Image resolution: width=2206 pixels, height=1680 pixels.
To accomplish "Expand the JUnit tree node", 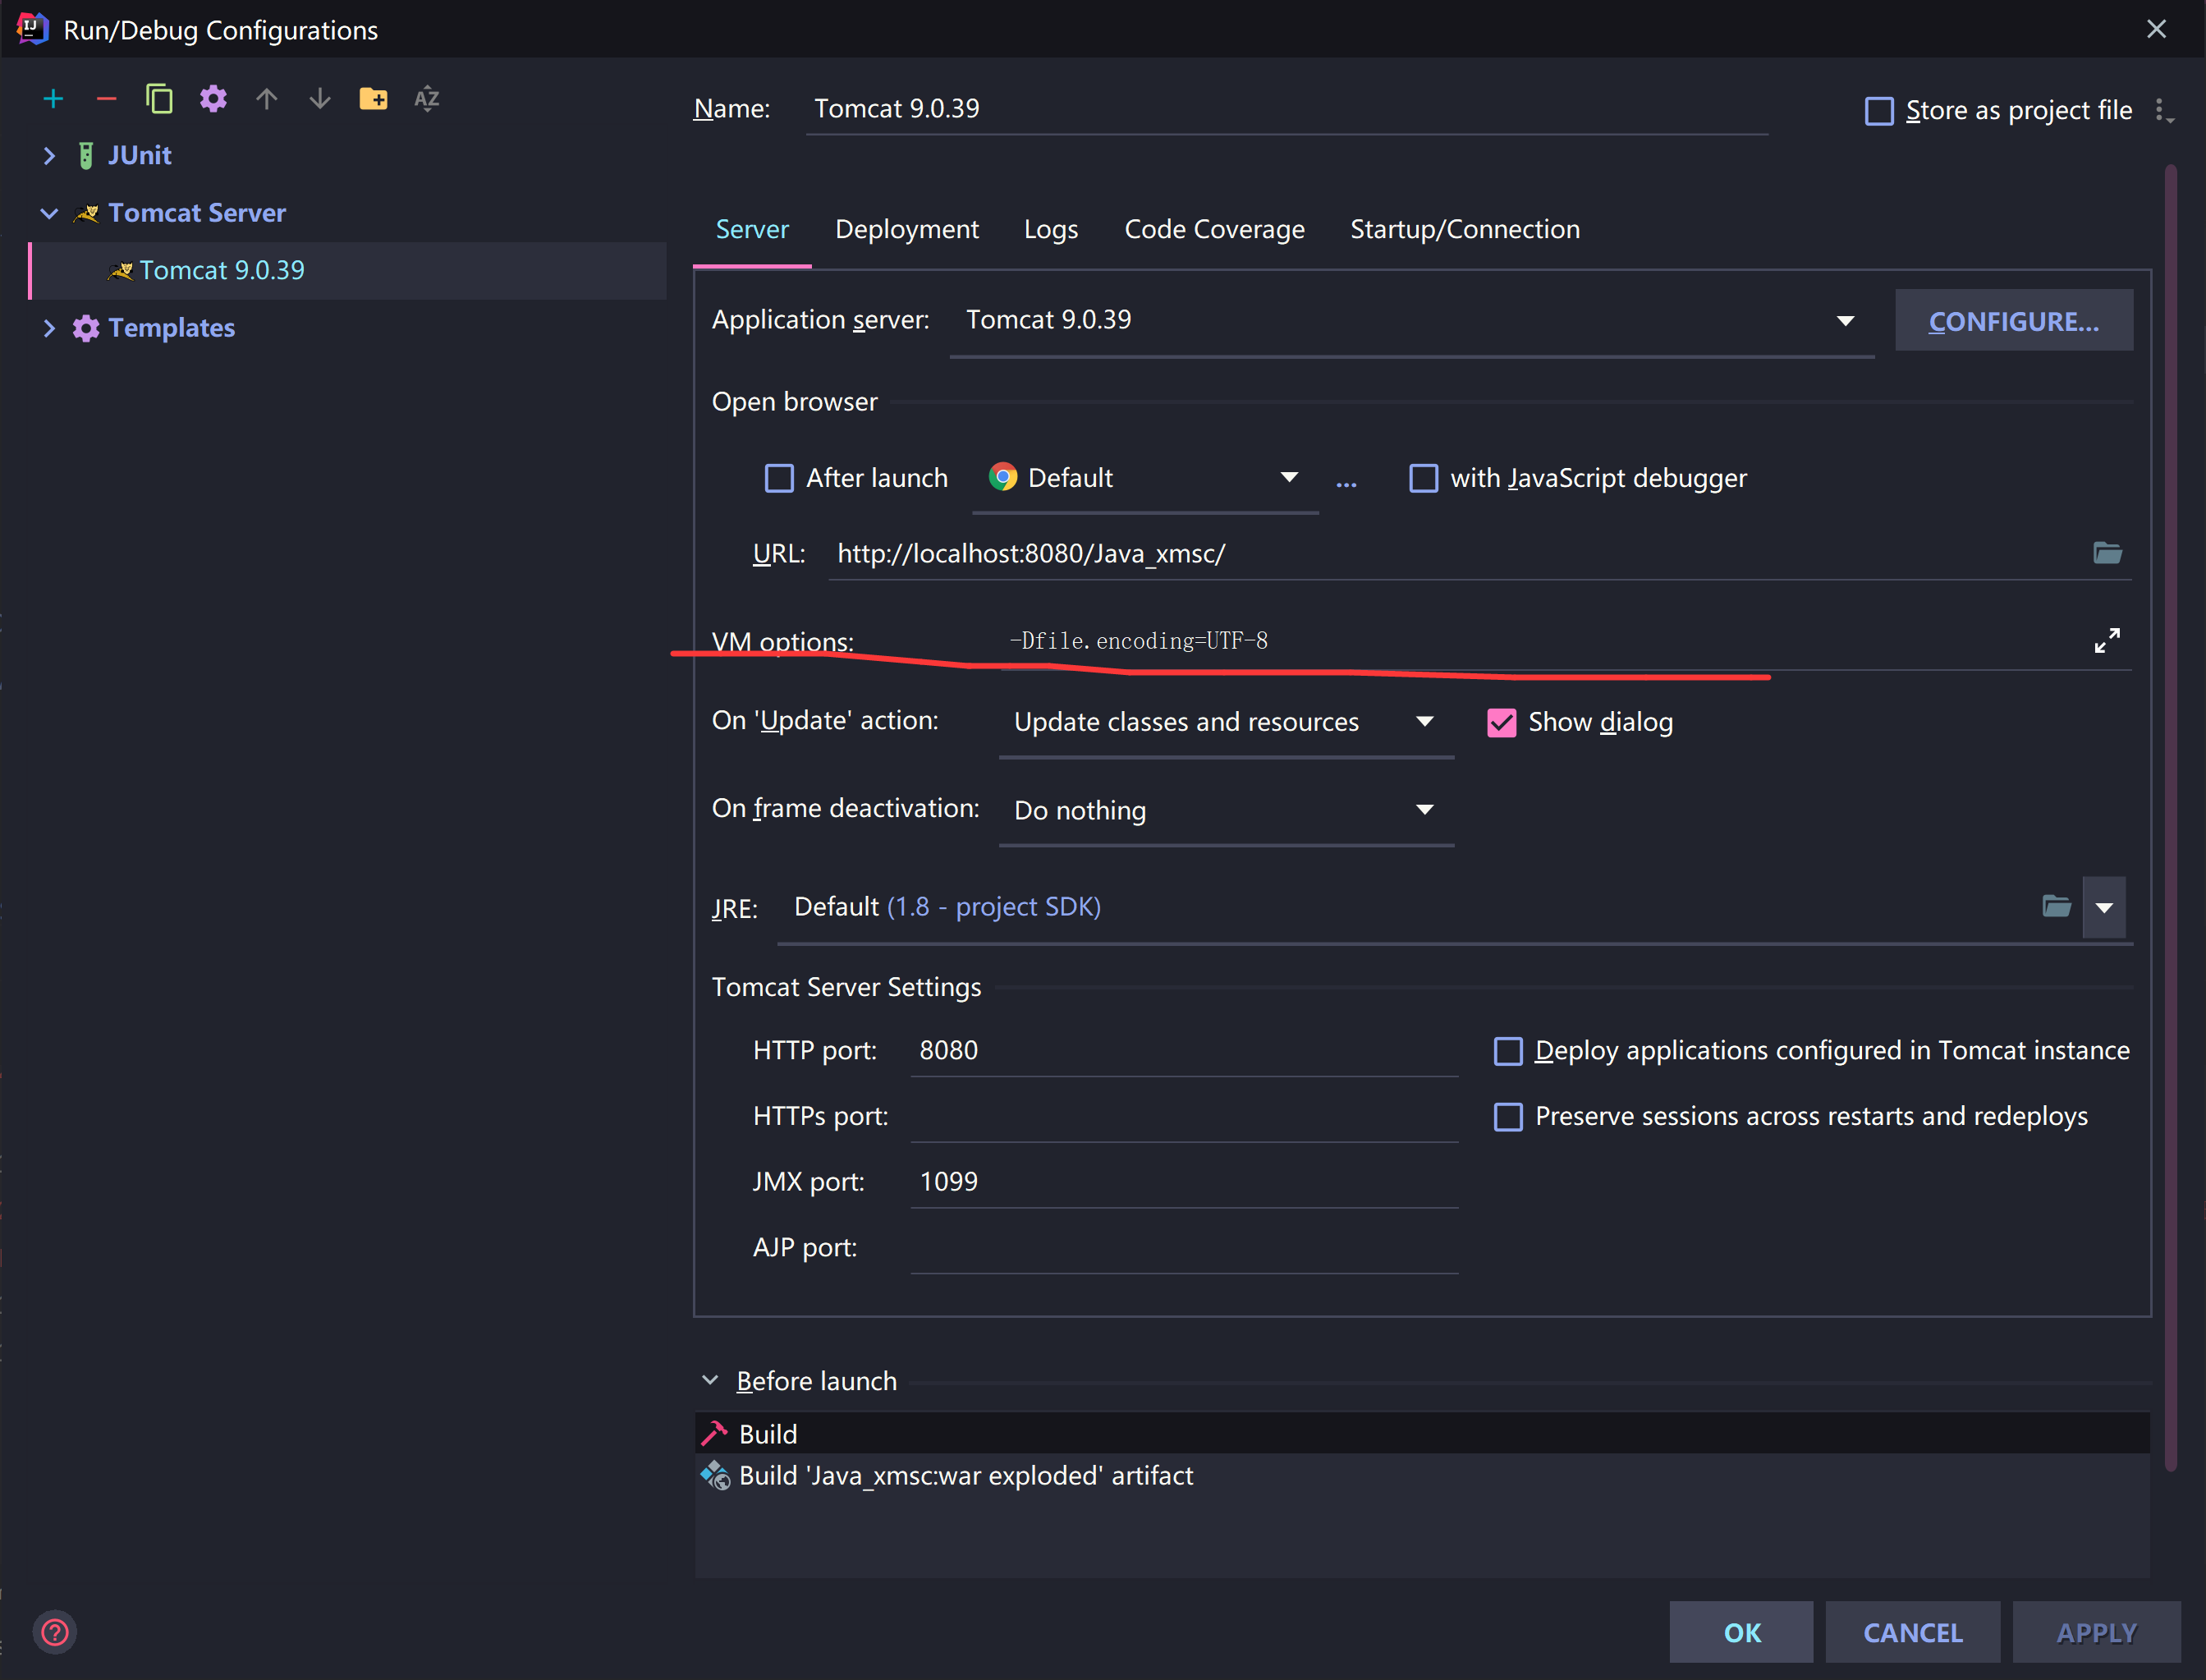I will 49,156.
